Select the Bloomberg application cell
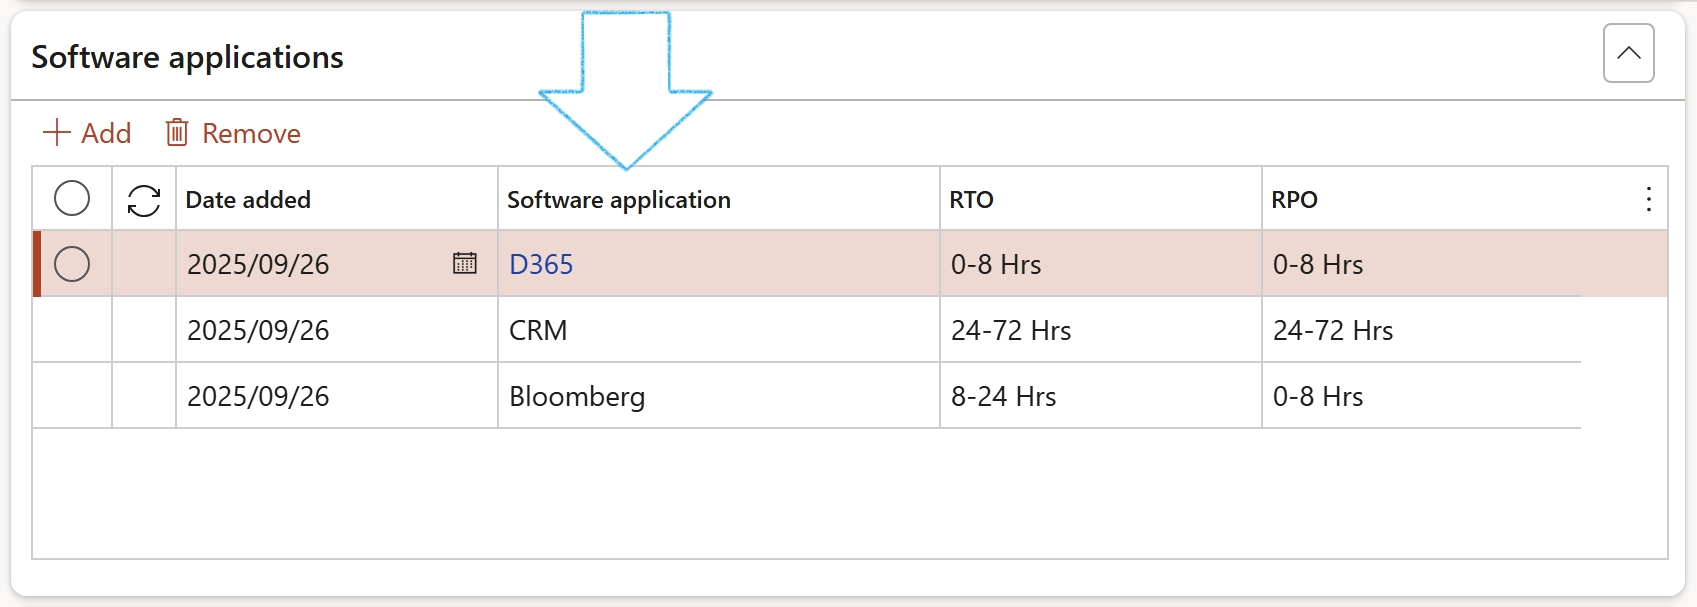The width and height of the screenshot is (1697, 607). tap(577, 396)
